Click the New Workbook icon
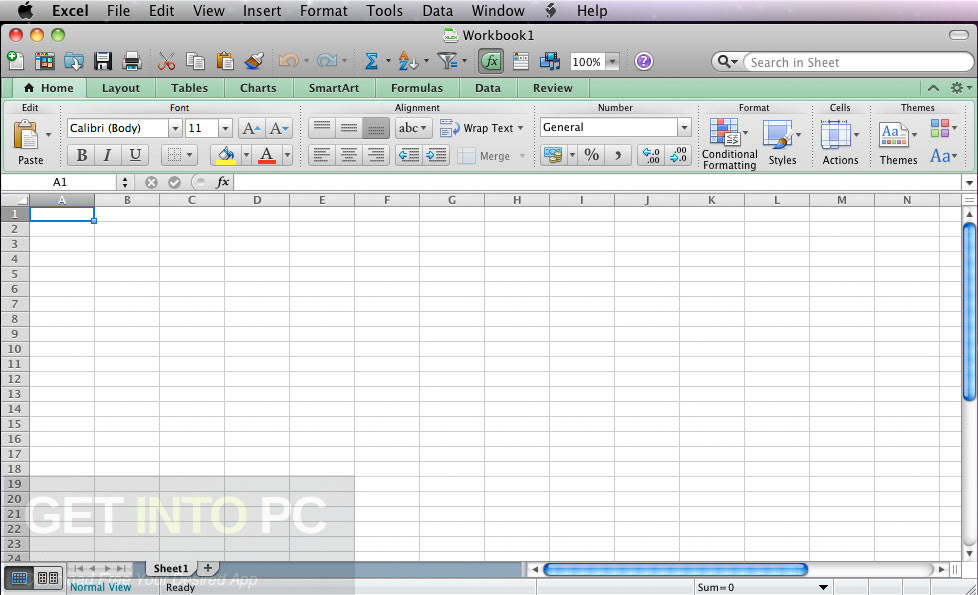The image size is (978, 595). pos(15,60)
